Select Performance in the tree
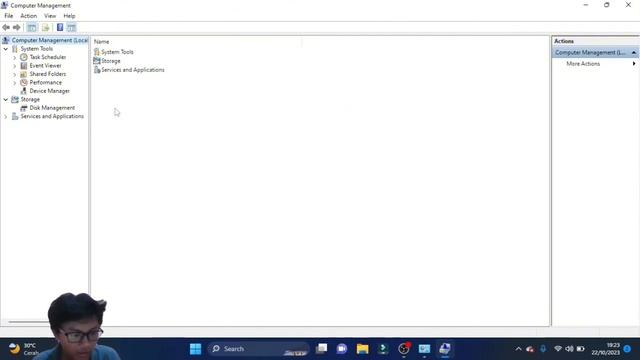The image size is (640, 360). click(46, 82)
